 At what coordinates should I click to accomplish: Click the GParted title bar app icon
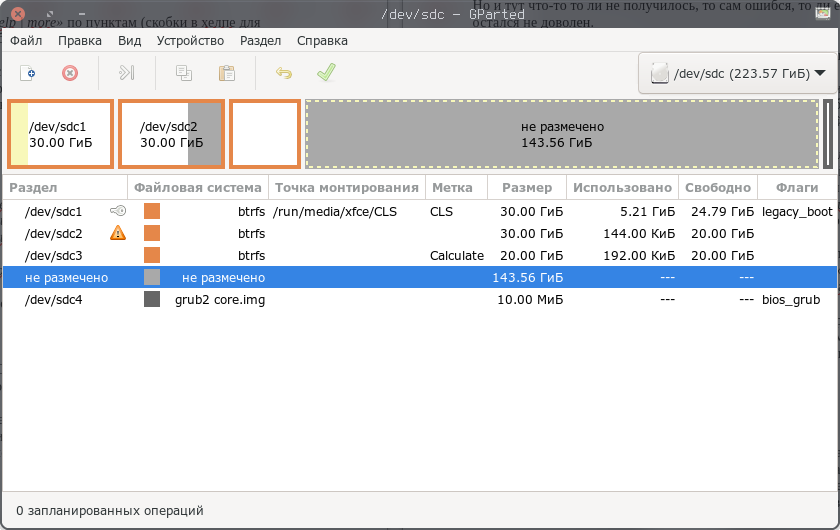(823, 13)
